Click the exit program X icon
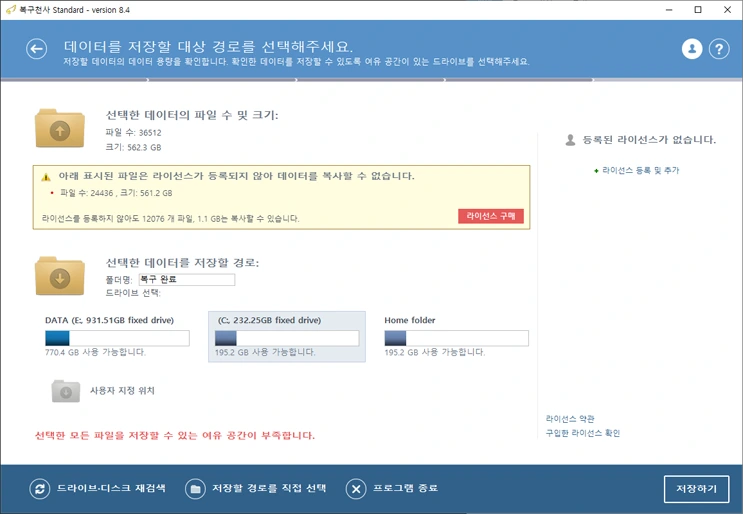 coord(356,489)
